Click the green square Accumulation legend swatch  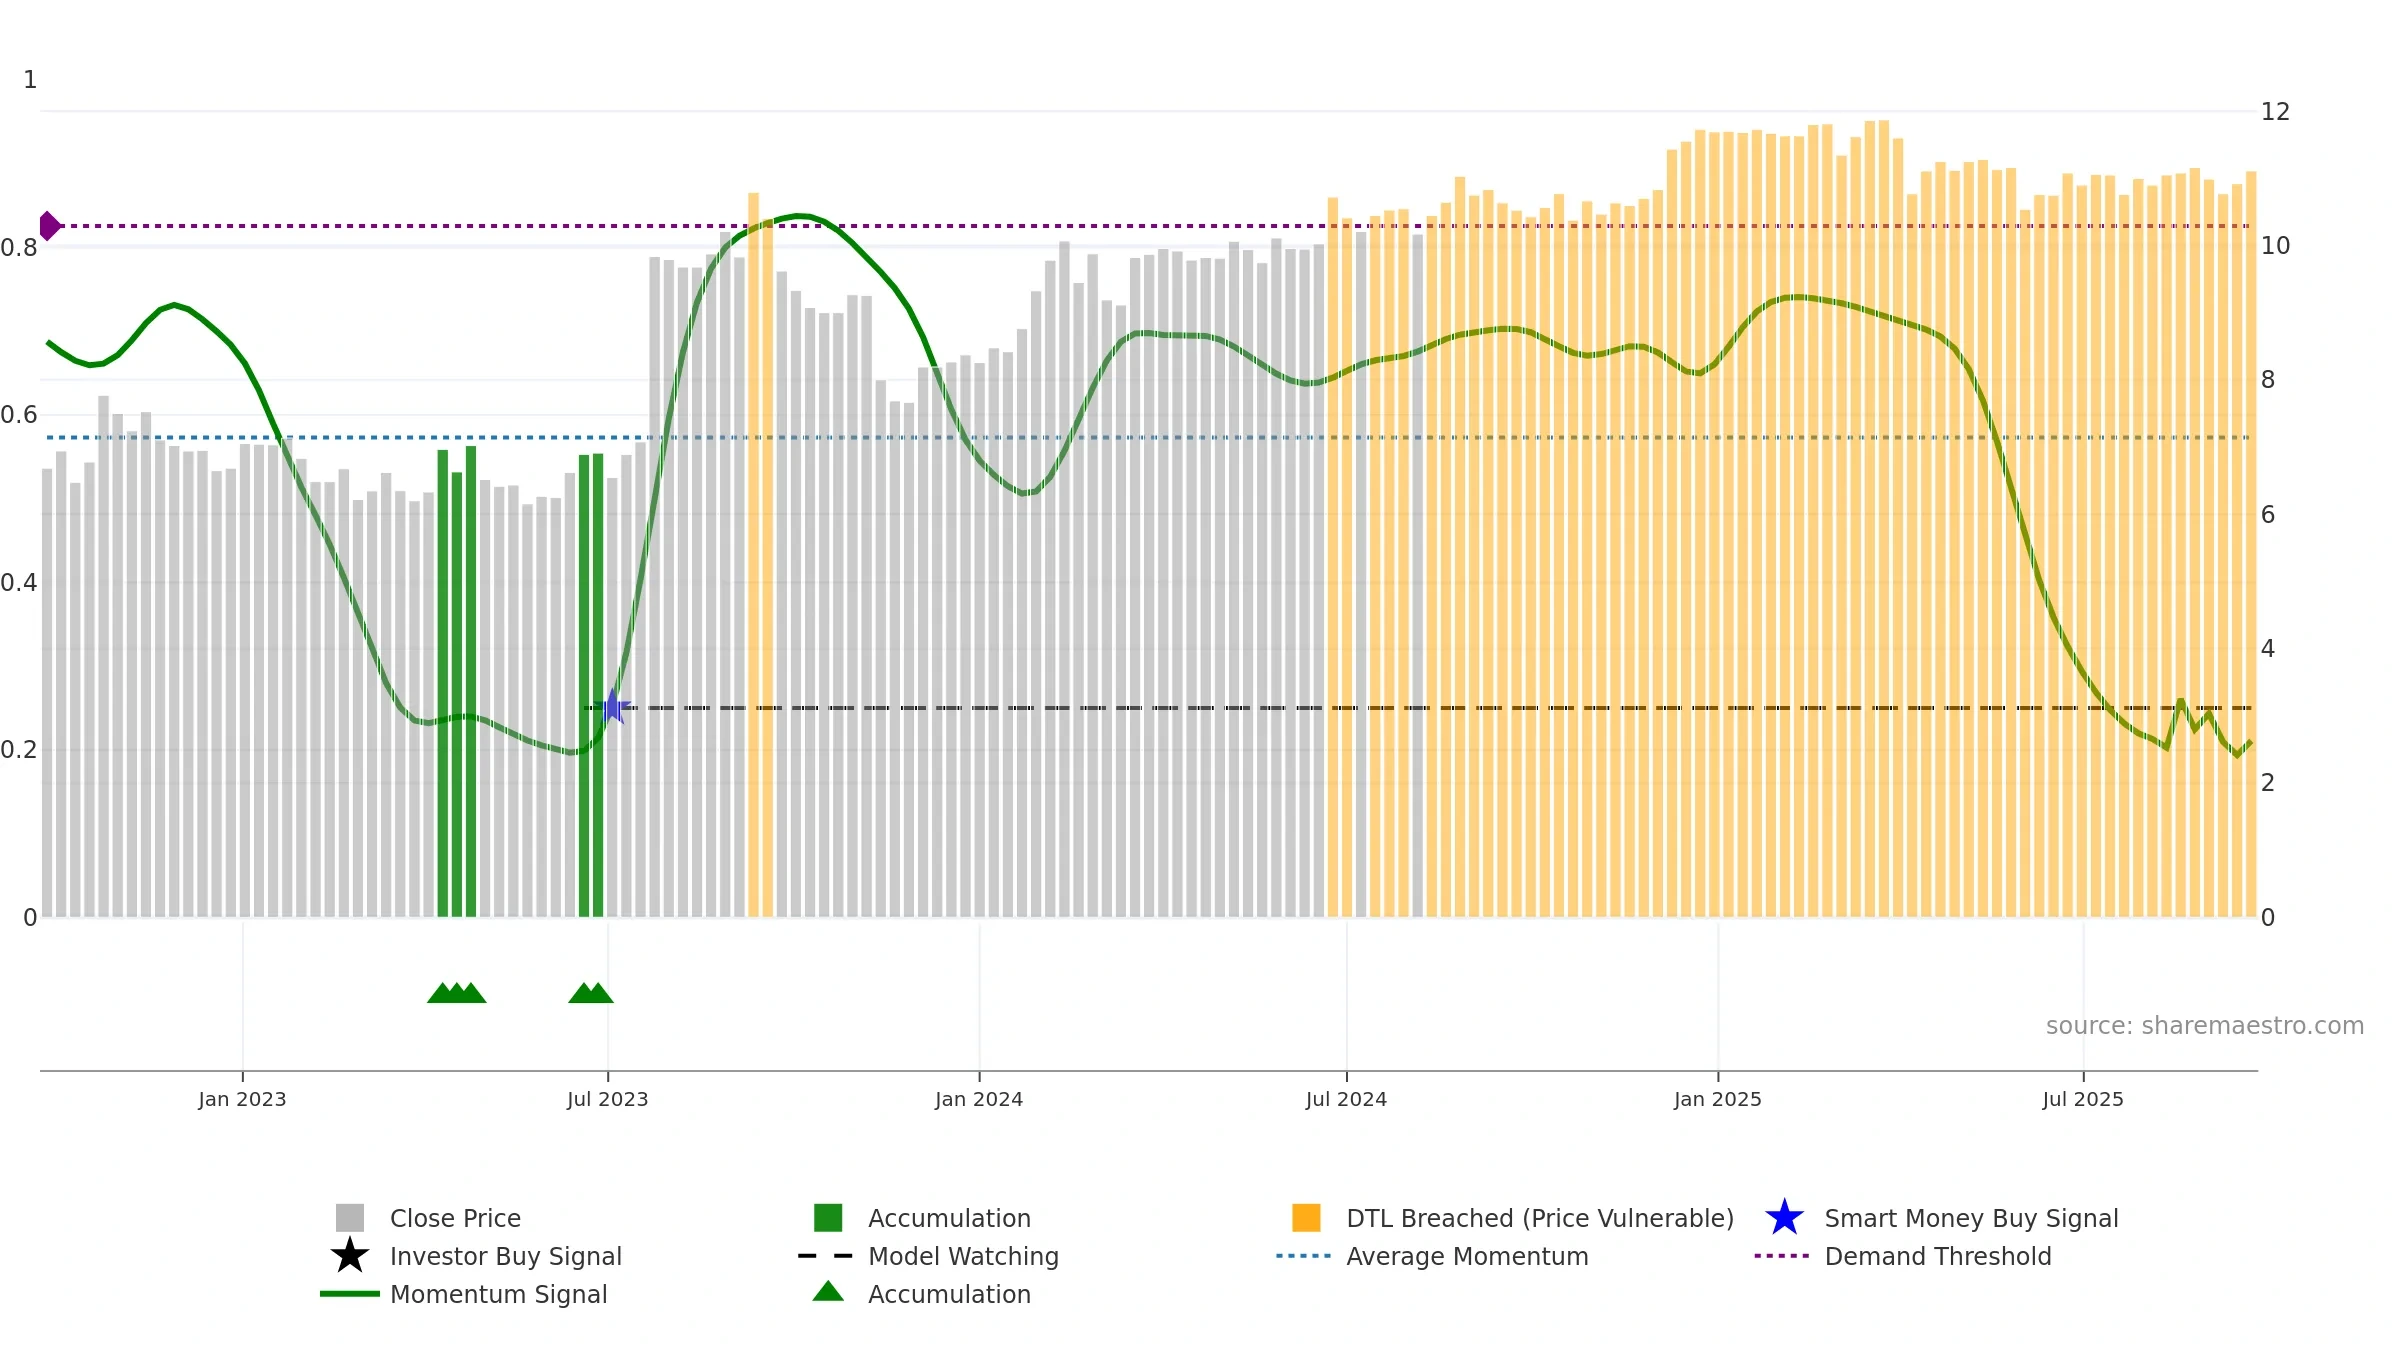coord(828,1217)
